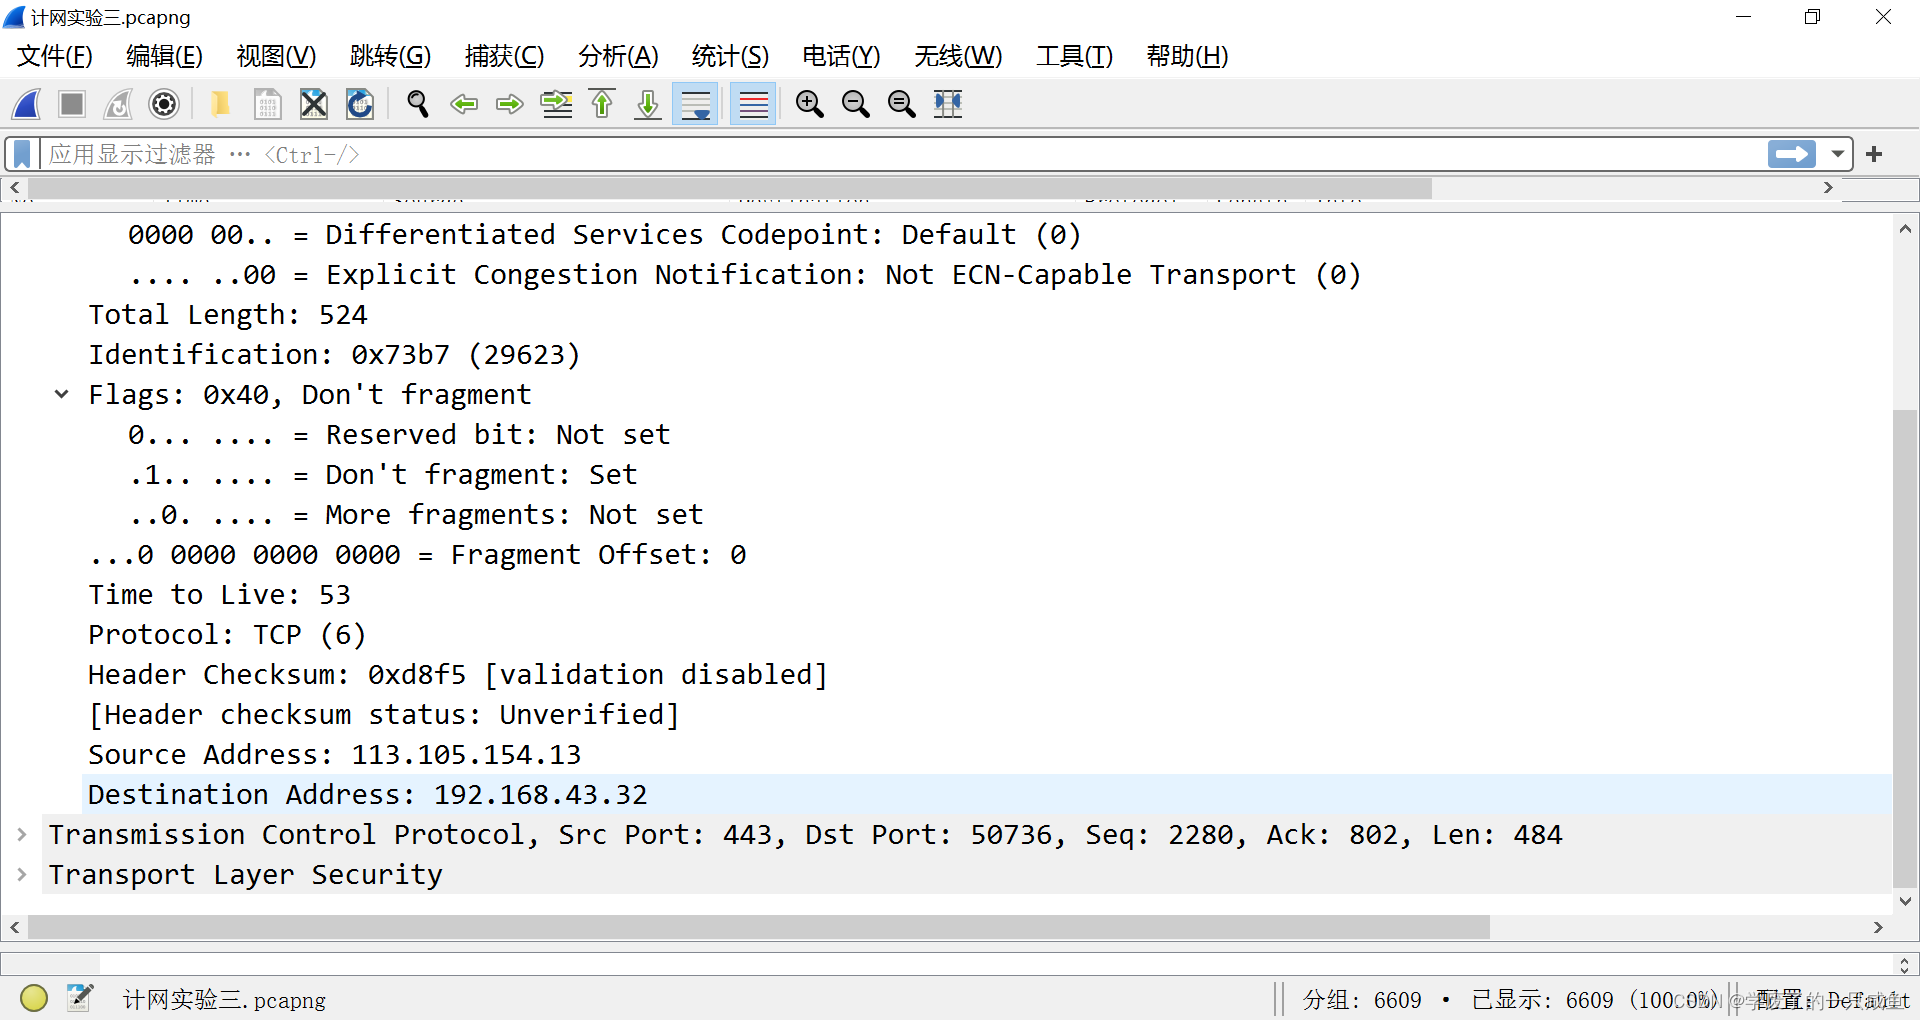Open the 工具(T) menu
Image resolution: width=1920 pixels, height=1020 pixels.
pyautogui.click(x=1074, y=56)
